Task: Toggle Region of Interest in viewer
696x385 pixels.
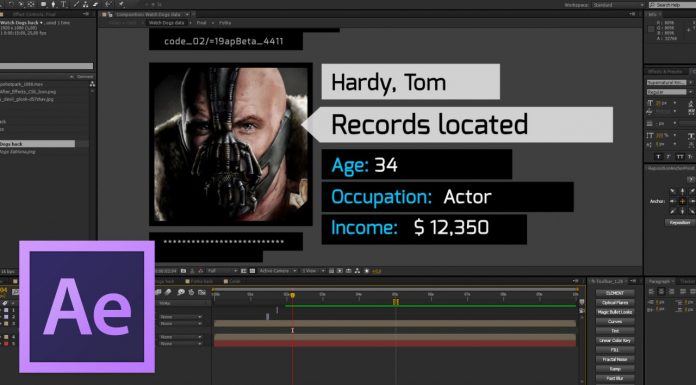Action: (x=244, y=271)
